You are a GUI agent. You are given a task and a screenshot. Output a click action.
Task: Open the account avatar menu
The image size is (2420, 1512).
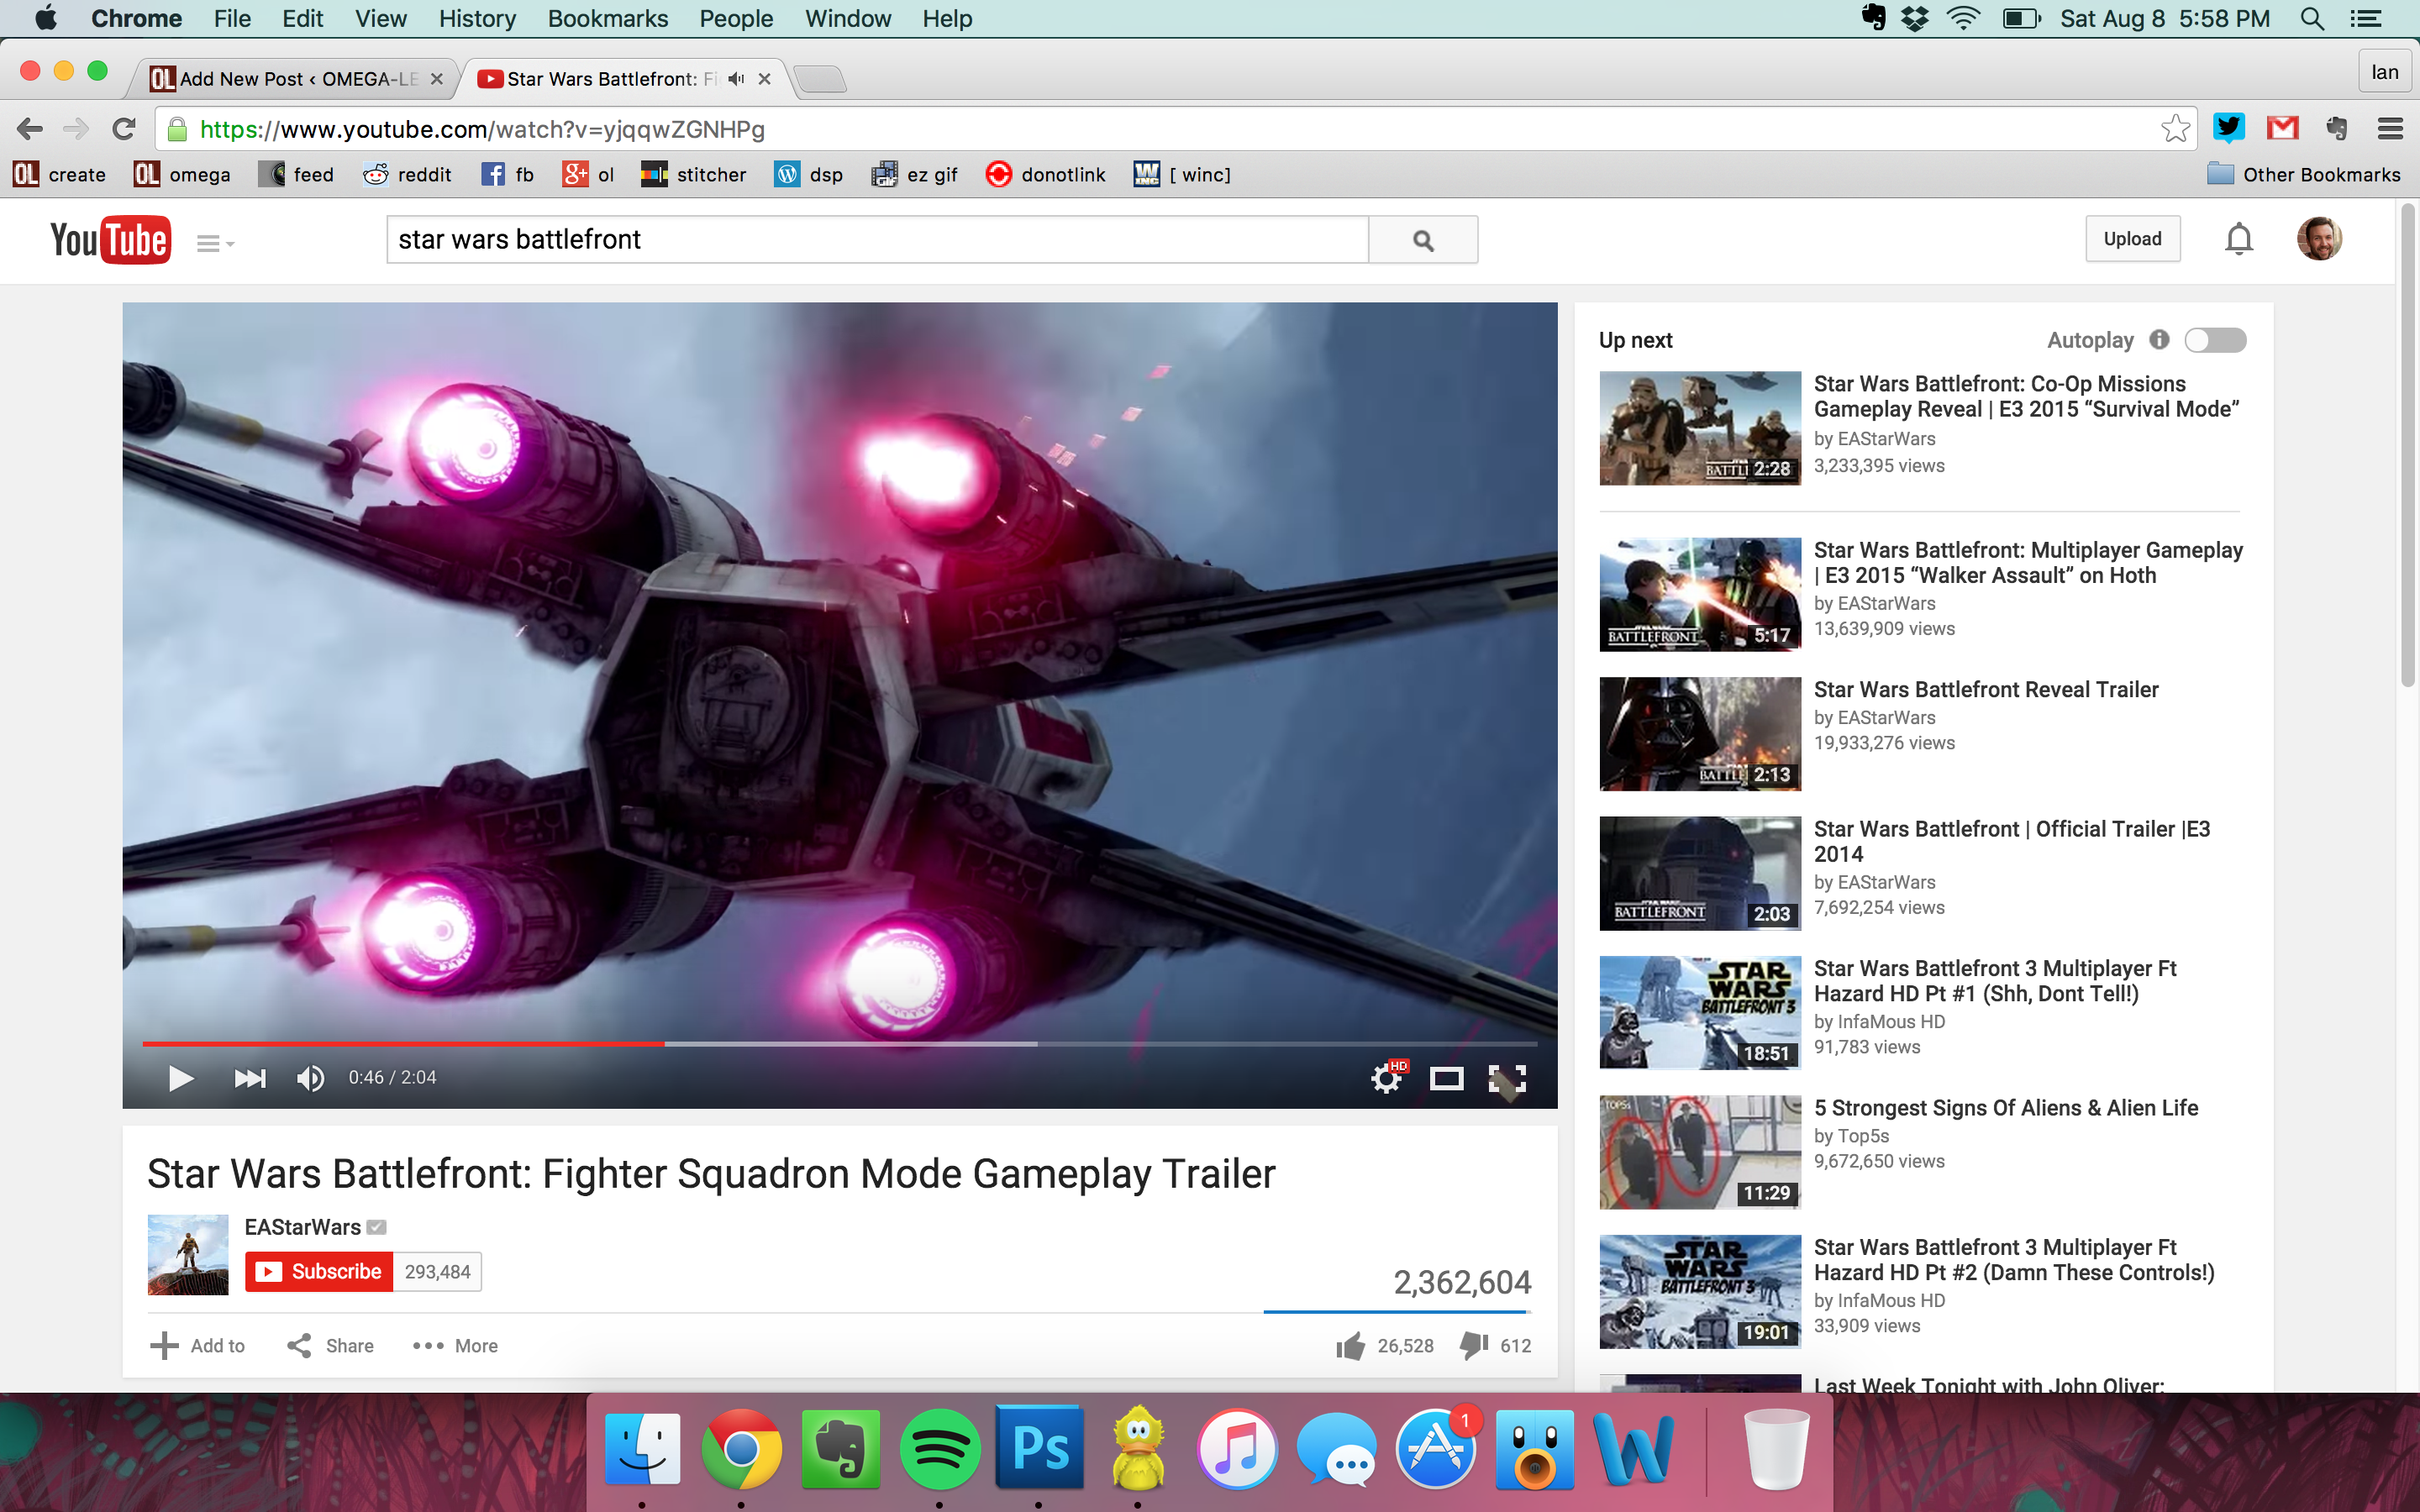(x=2320, y=239)
